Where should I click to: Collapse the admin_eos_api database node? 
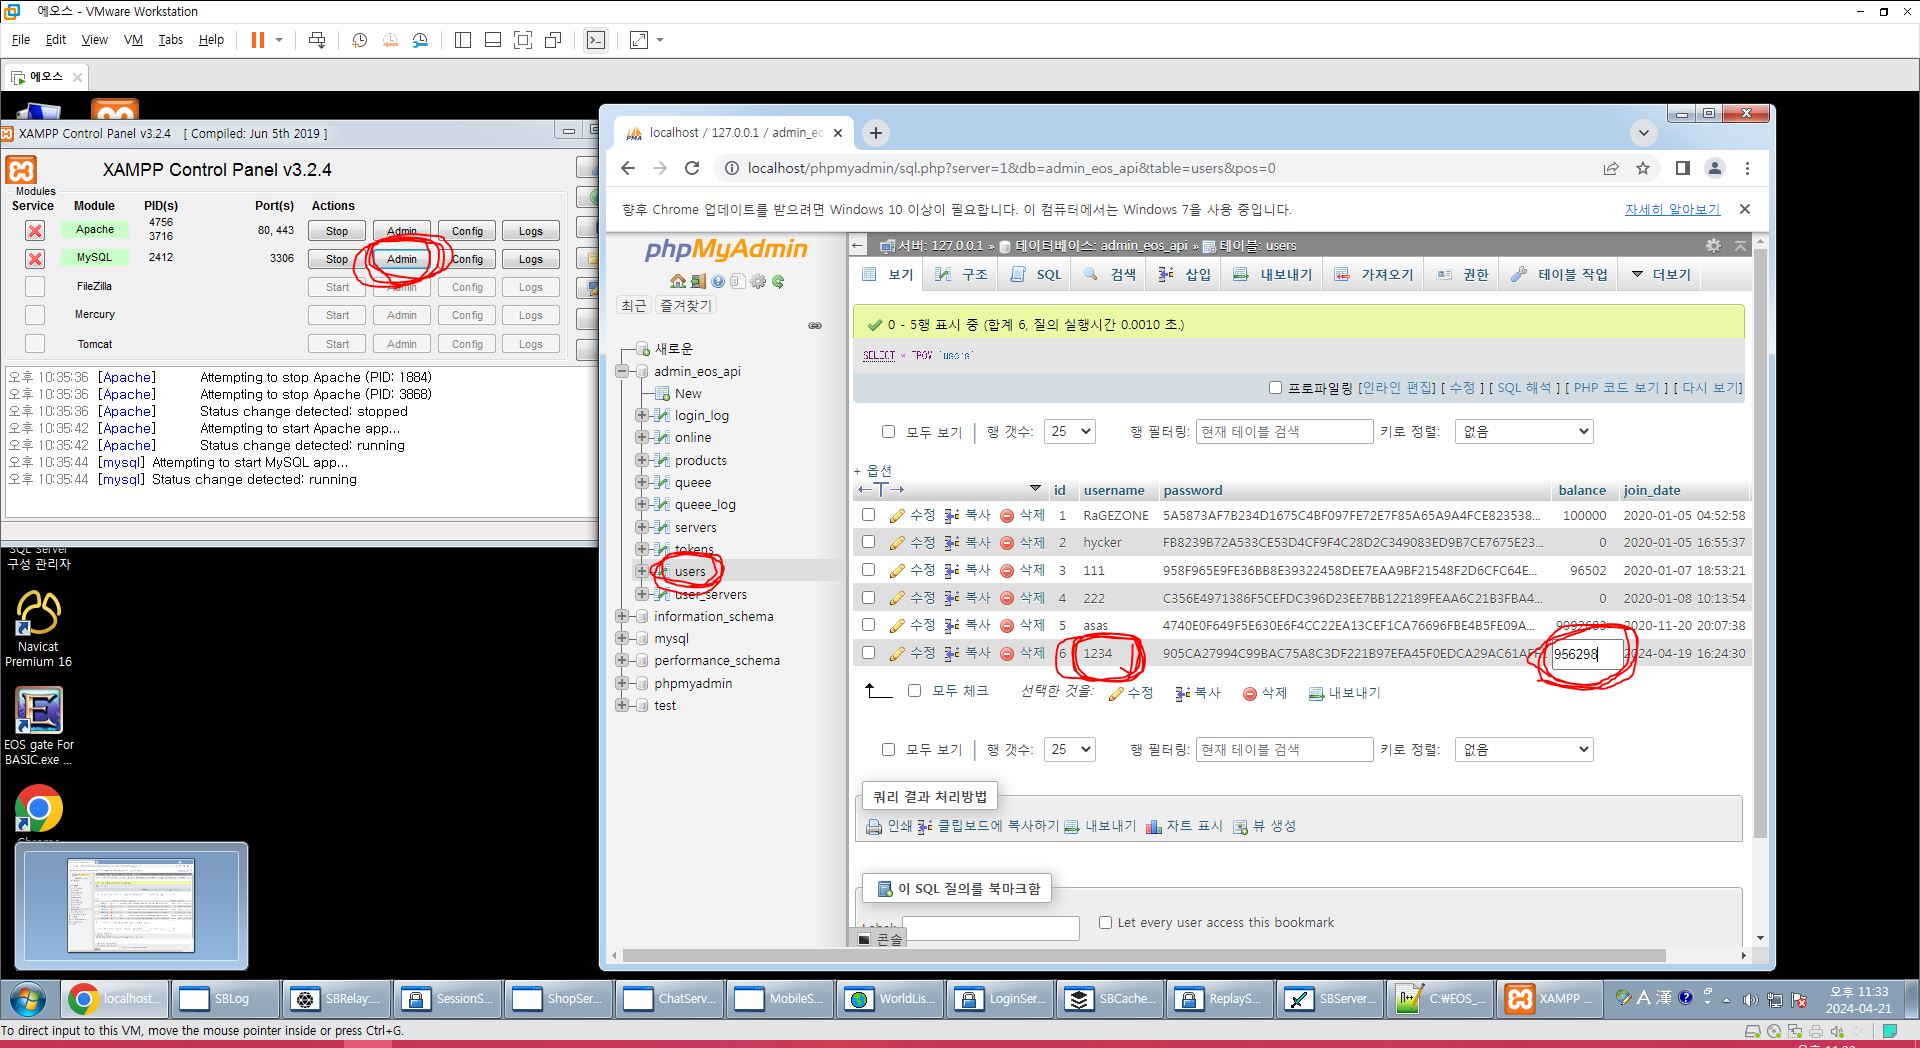click(622, 371)
